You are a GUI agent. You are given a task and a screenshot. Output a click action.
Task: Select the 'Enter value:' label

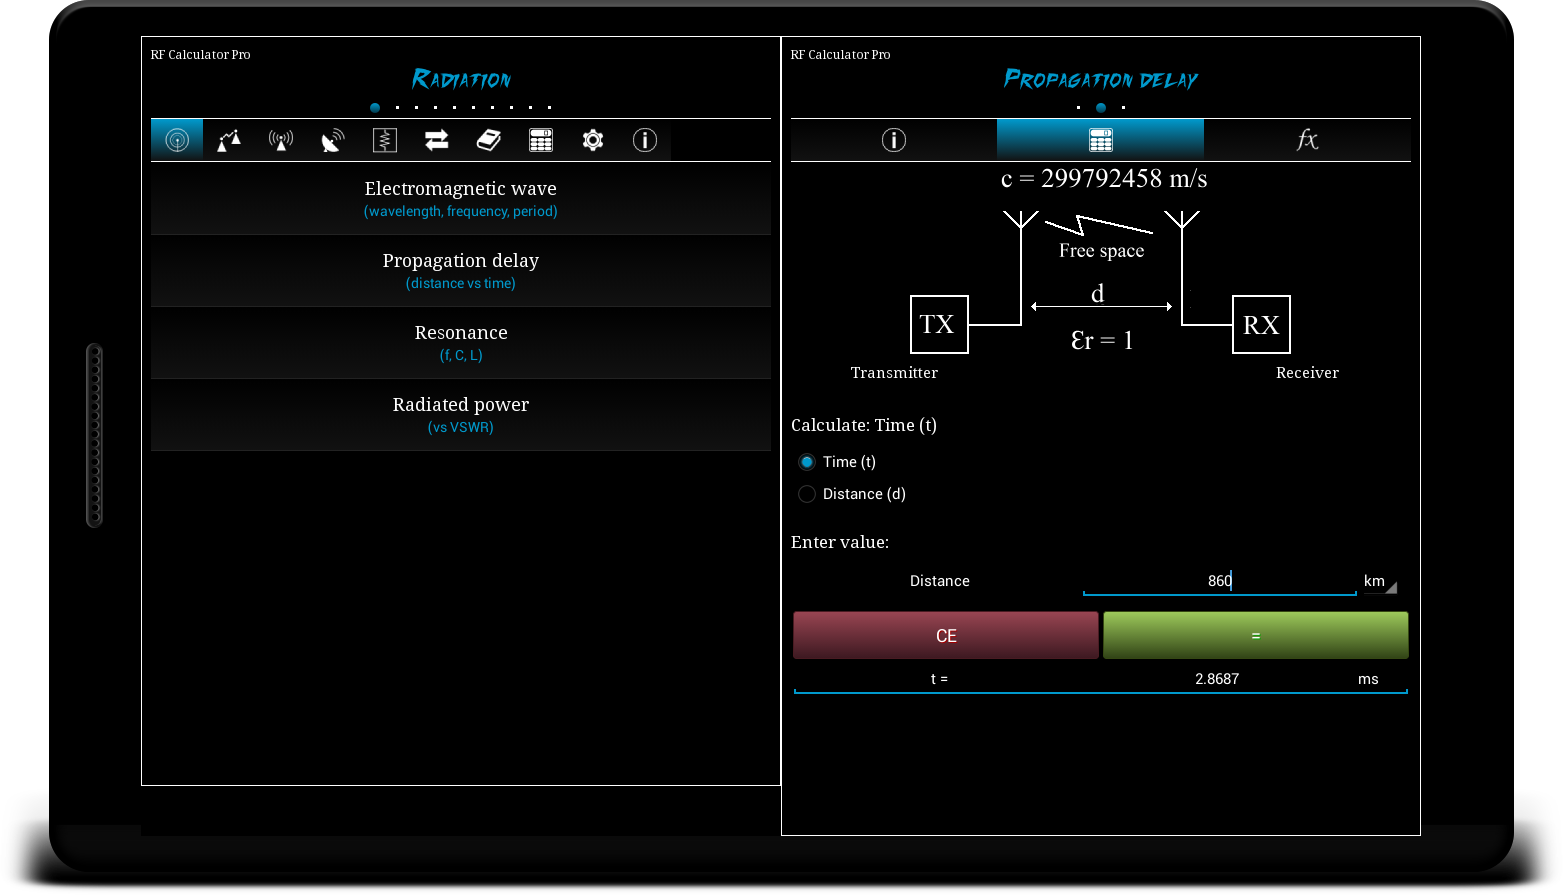tap(840, 542)
